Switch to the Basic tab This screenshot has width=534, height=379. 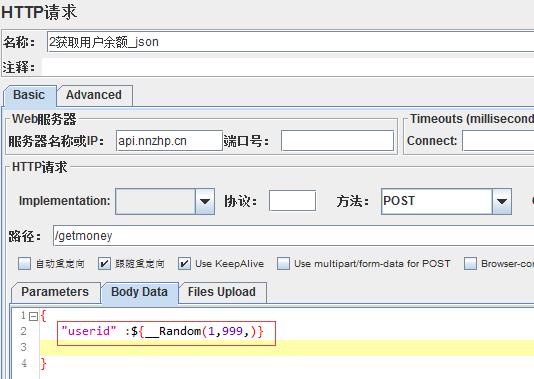(x=29, y=95)
